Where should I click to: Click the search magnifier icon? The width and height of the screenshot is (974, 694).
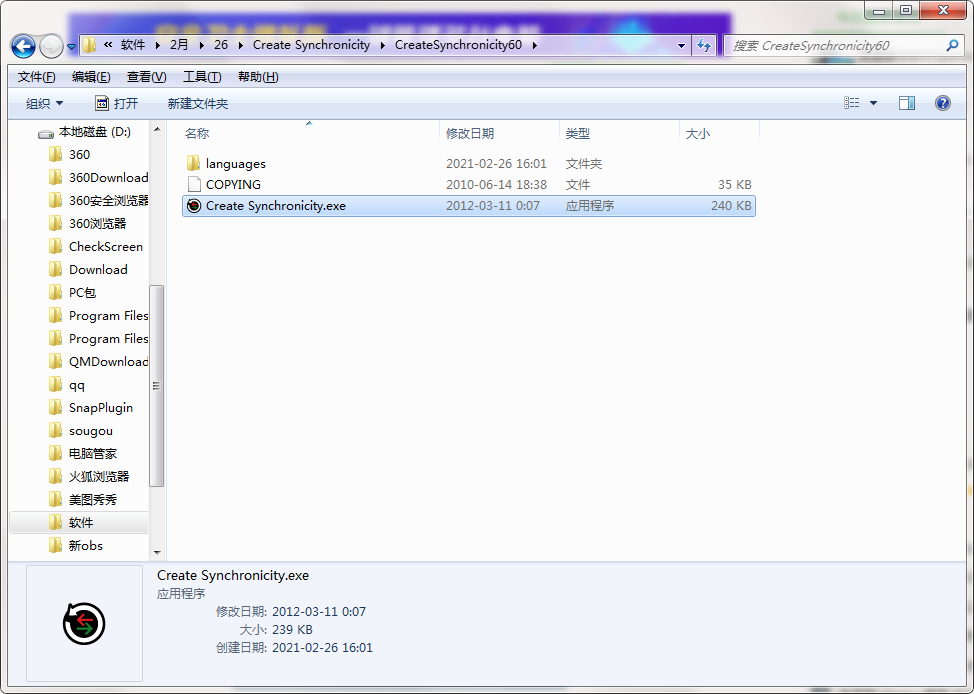(x=952, y=45)
